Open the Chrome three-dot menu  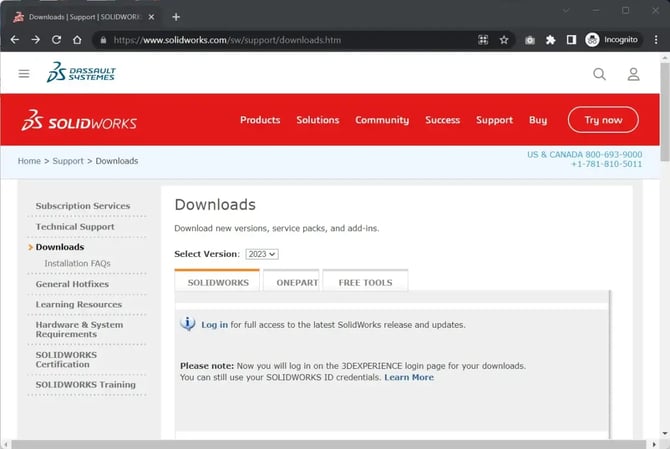(654, 40)
